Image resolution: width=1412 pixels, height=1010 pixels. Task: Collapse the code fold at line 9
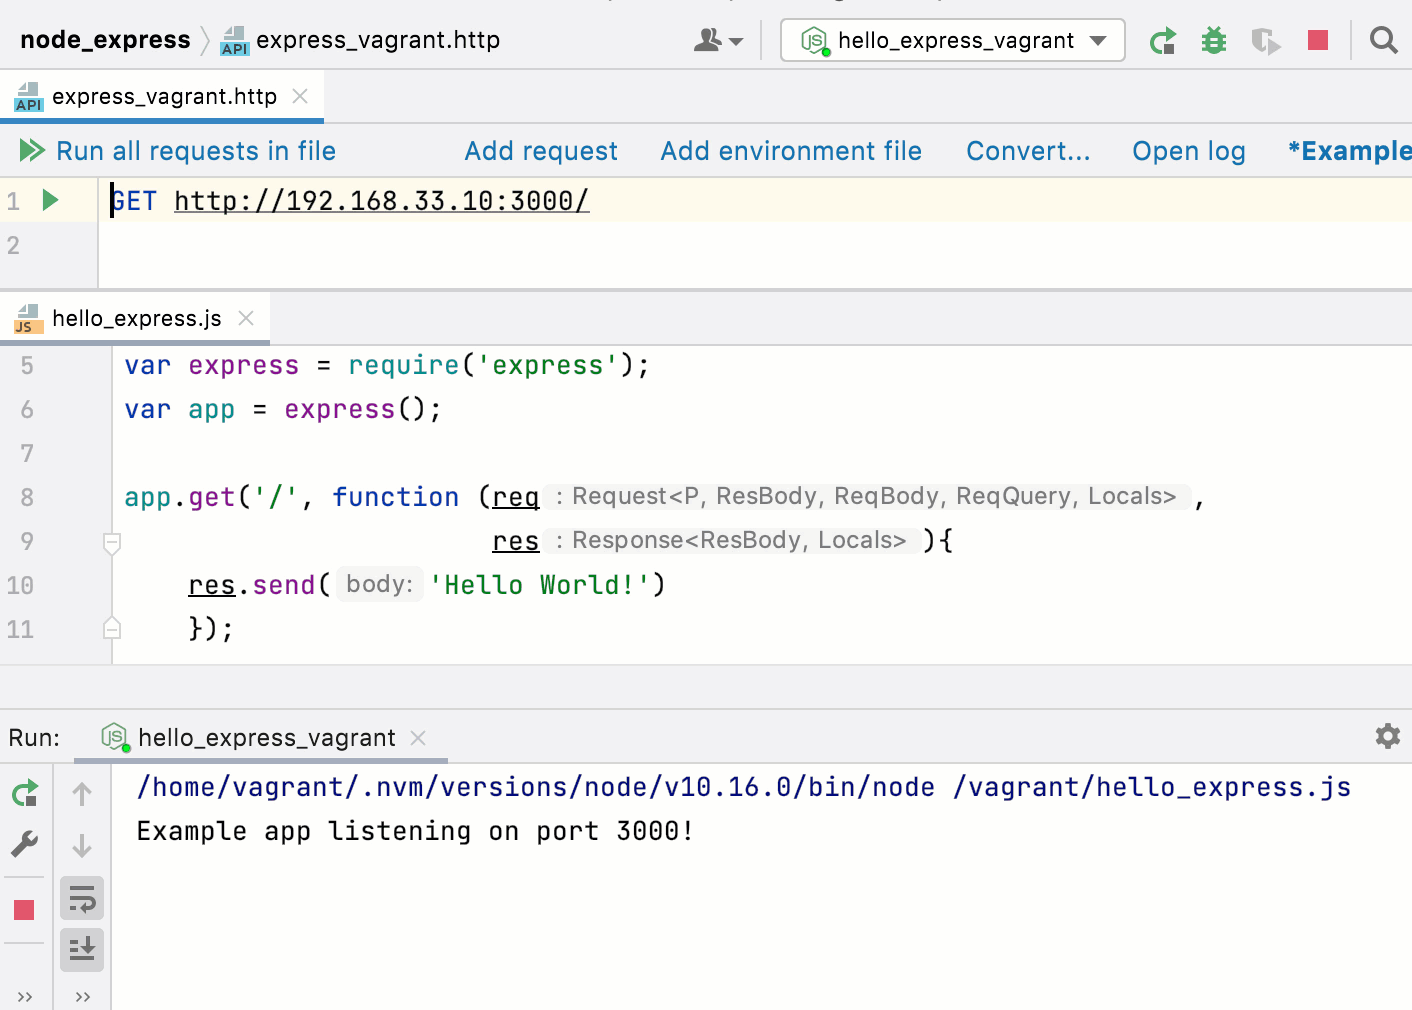click(x=111, y=545)
